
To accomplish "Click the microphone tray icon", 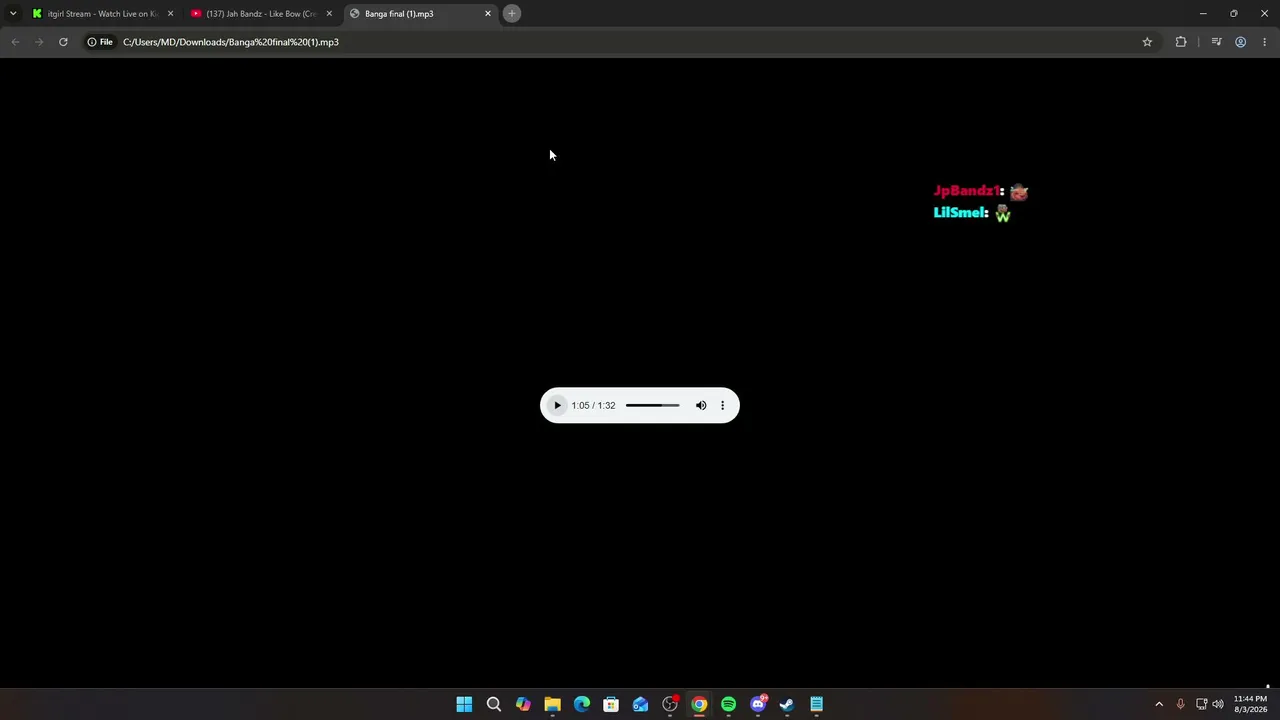I will coord(1180,704).
